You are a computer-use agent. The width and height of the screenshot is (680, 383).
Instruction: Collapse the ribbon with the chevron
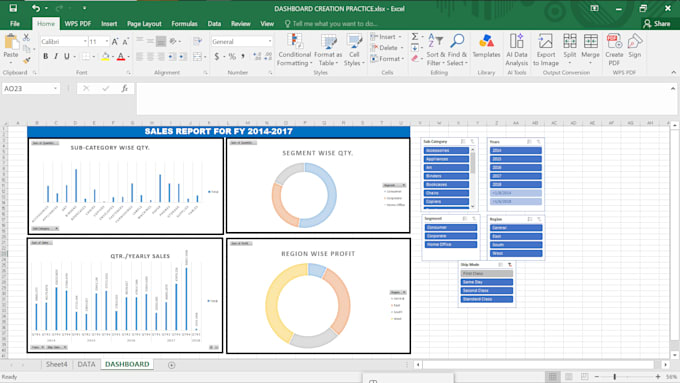tap(673, 72)
